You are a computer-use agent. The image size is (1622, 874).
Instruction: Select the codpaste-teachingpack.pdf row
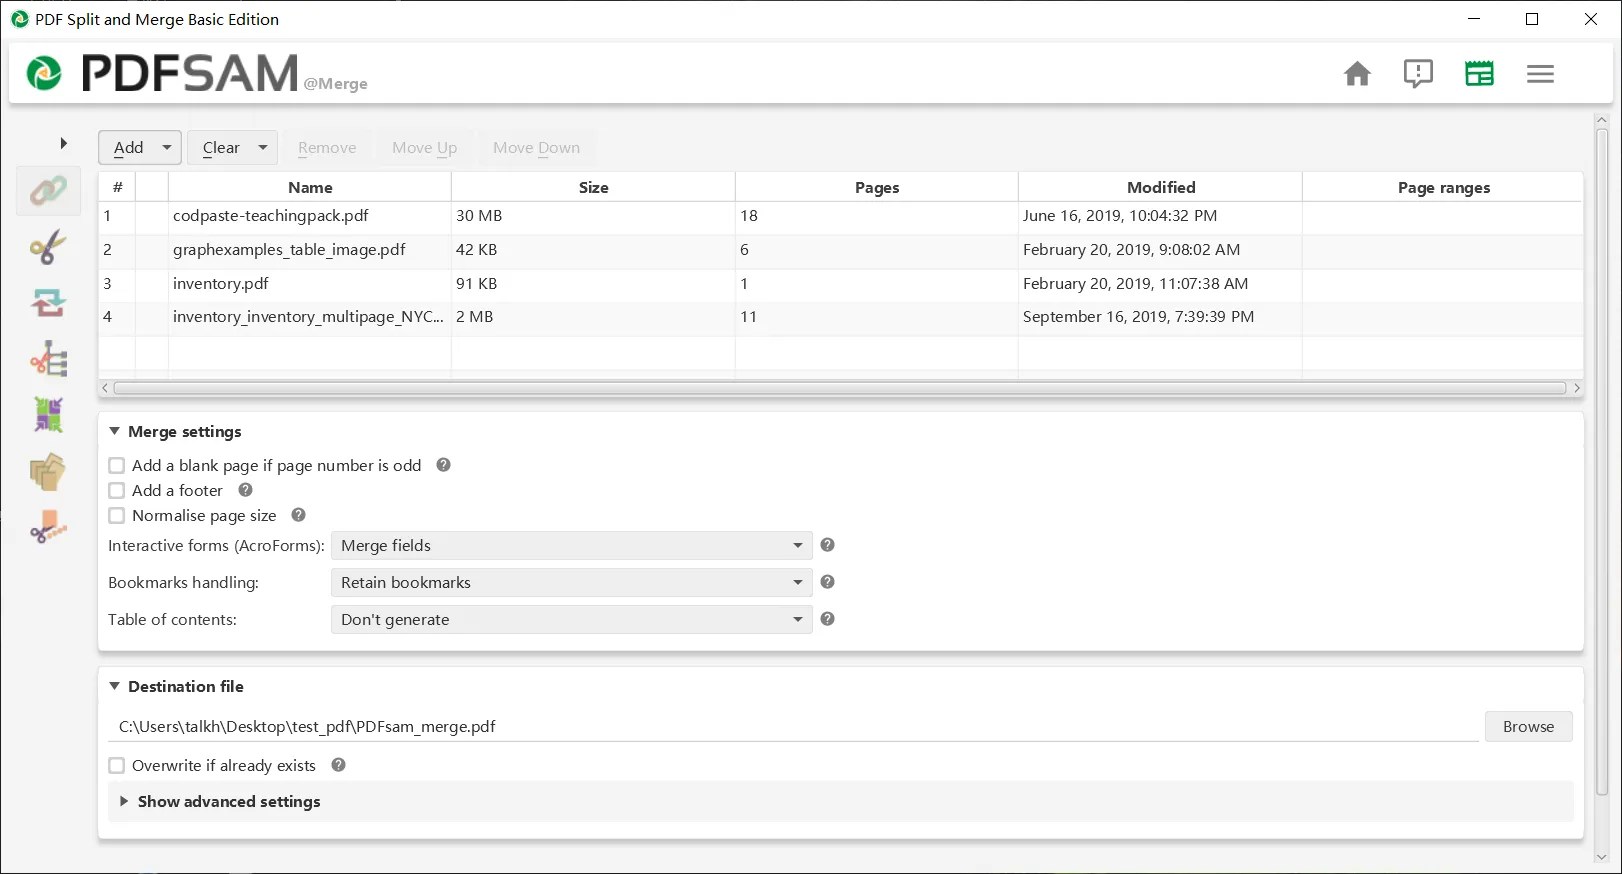coord(840,216)
